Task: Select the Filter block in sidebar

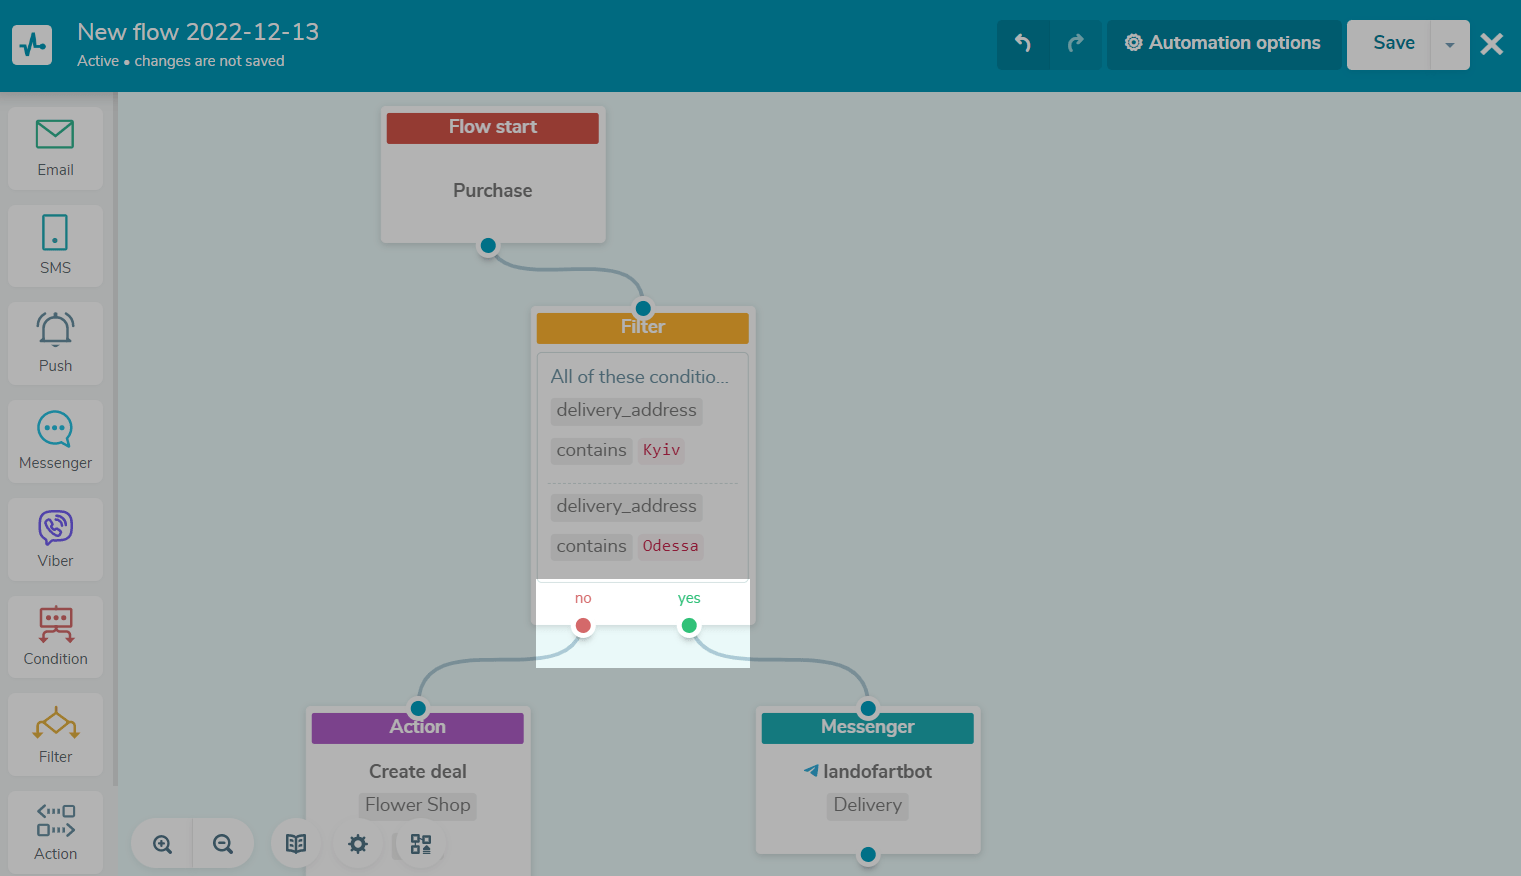Action: coord(55,734)
